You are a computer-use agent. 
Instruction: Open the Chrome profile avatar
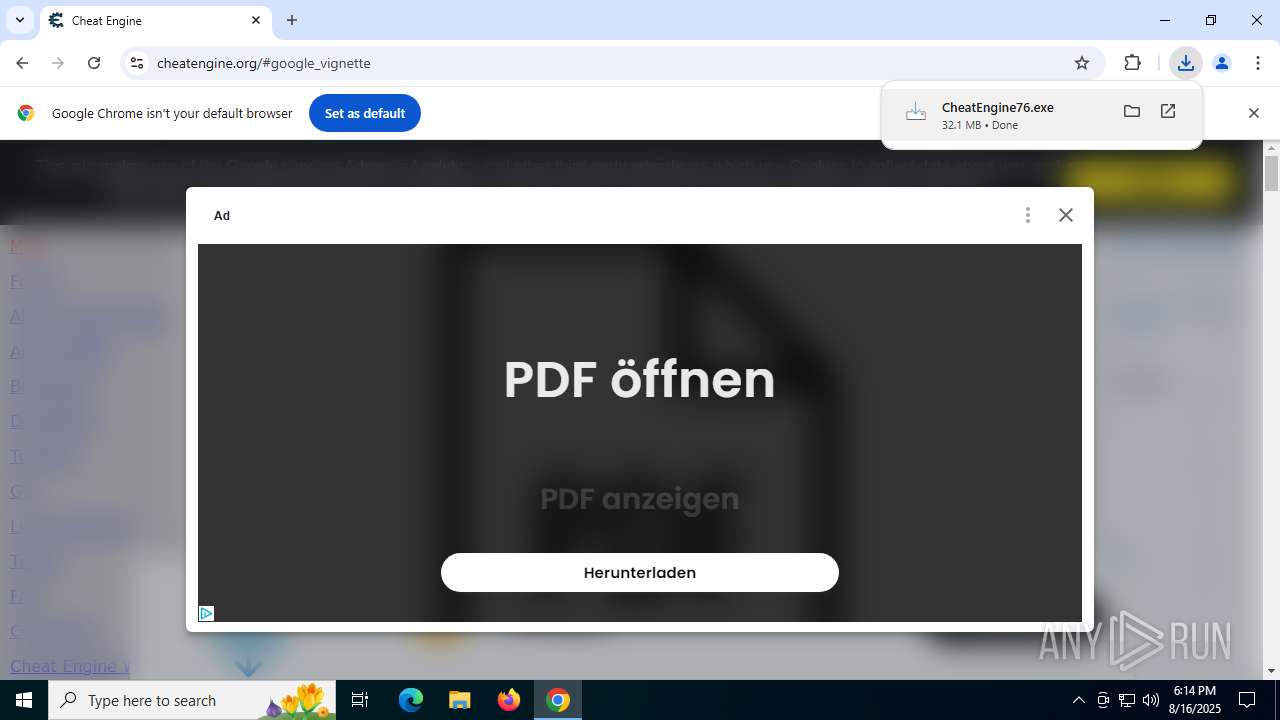[1222, 63]
